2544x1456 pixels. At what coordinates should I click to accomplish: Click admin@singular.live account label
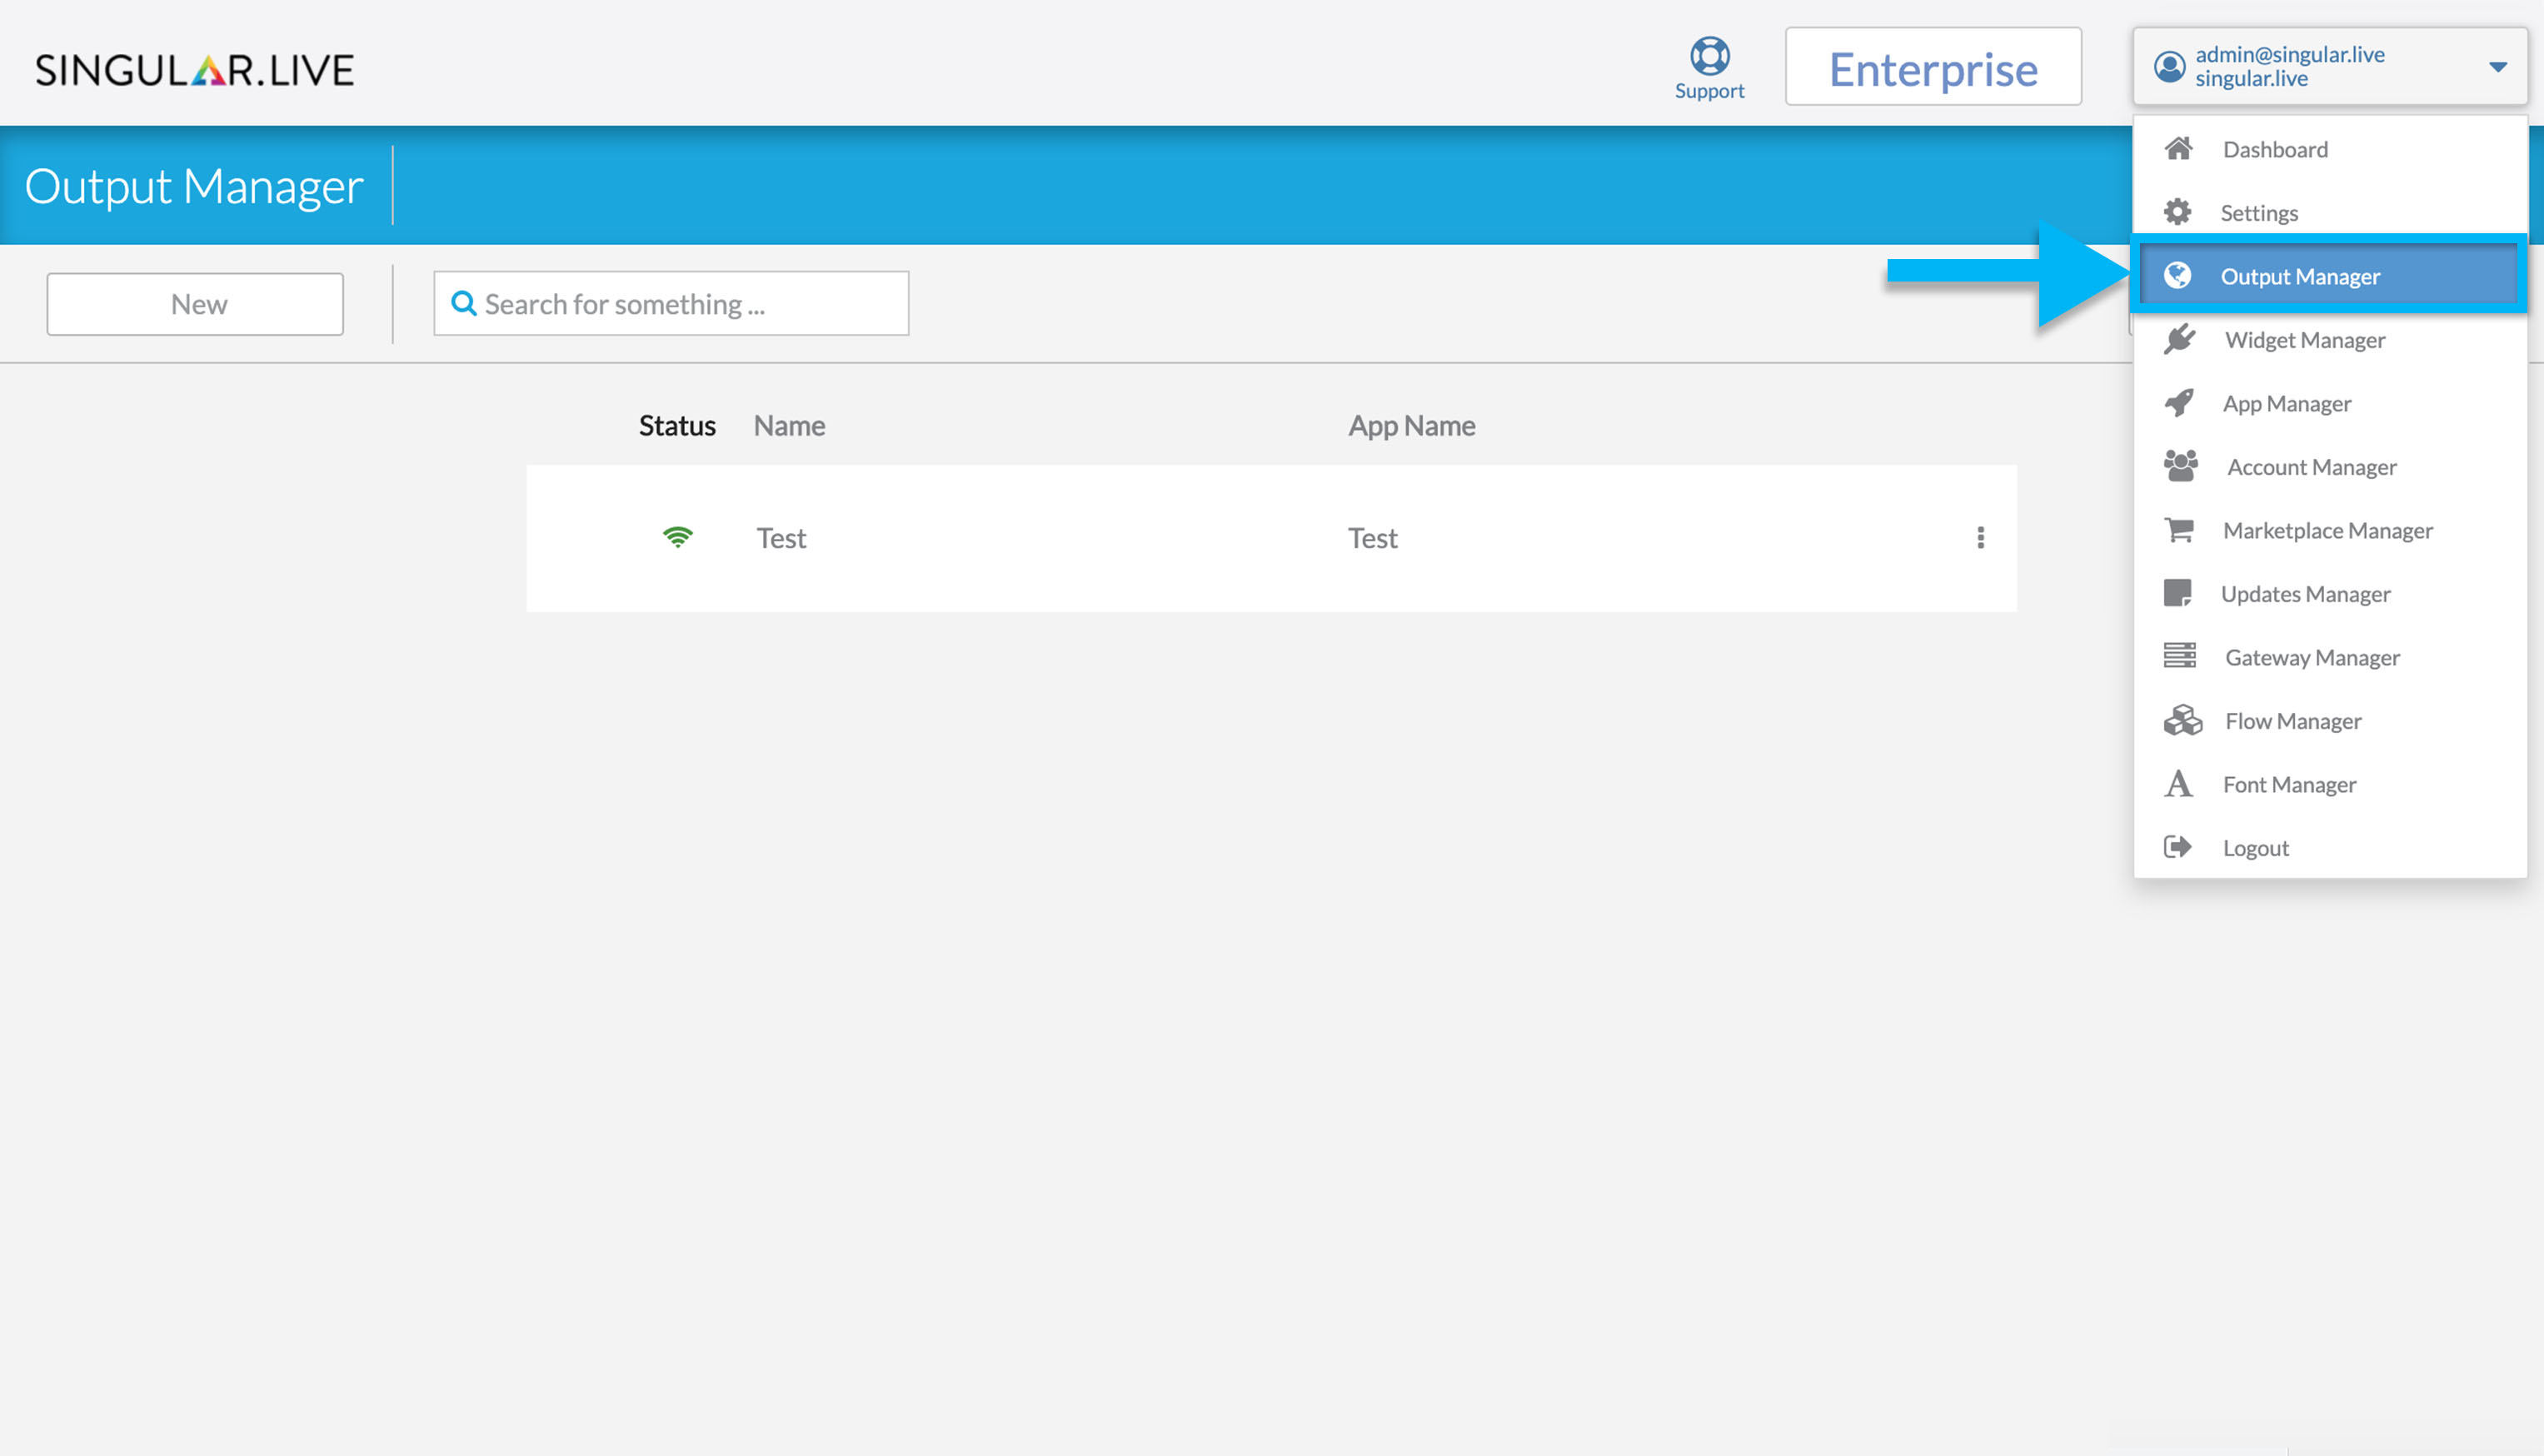[x=2290, y=54]
